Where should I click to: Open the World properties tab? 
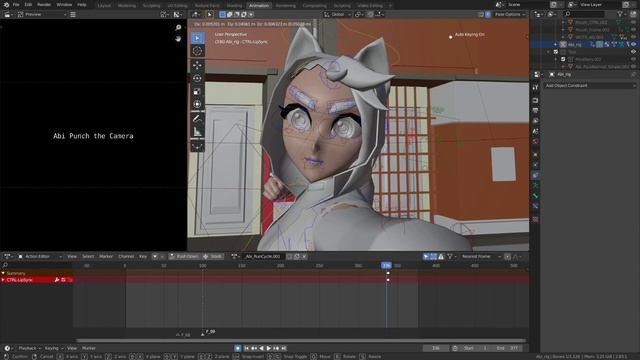pyautogui.click(x=535, y=142)
